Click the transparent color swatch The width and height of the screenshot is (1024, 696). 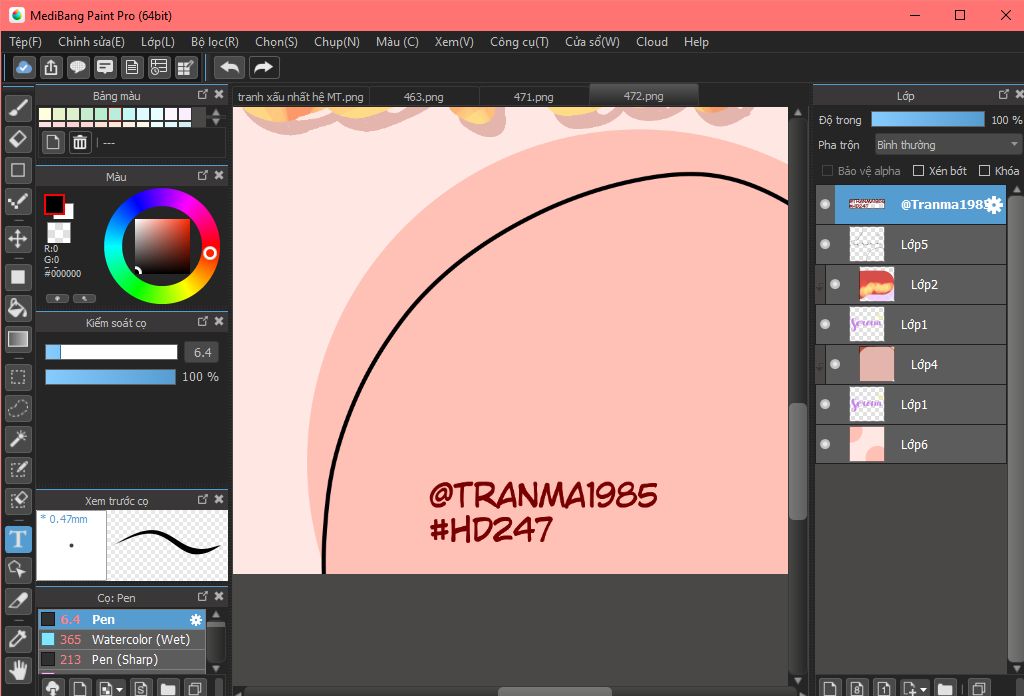pyautogui.click(x=59, y=232)
